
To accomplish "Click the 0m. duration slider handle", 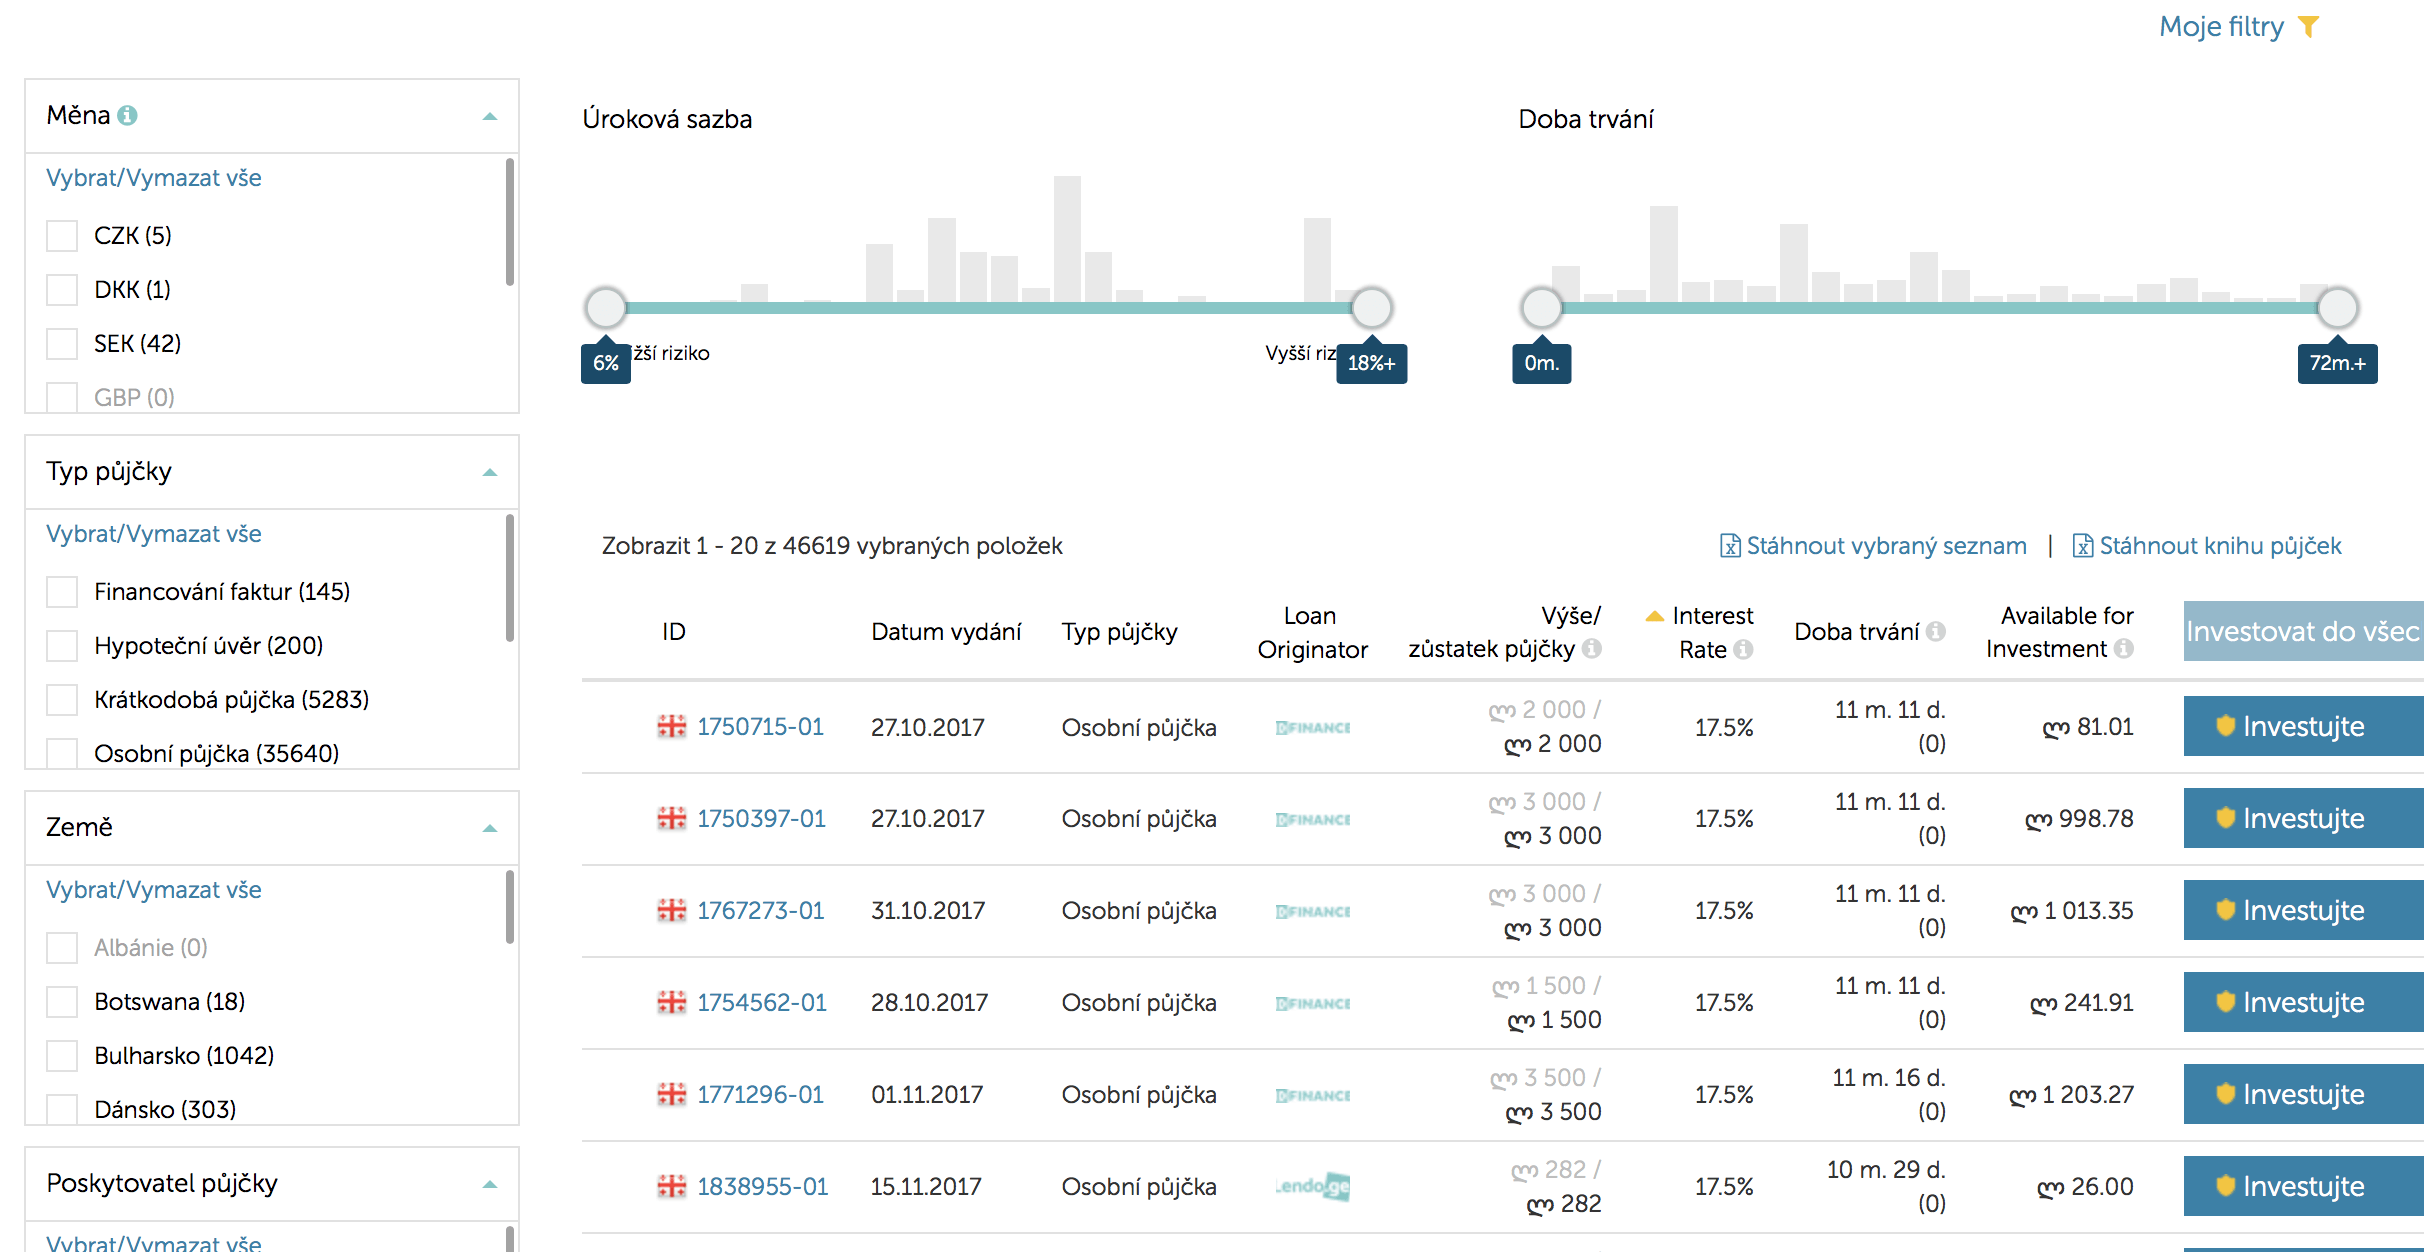I will 1541,308.
